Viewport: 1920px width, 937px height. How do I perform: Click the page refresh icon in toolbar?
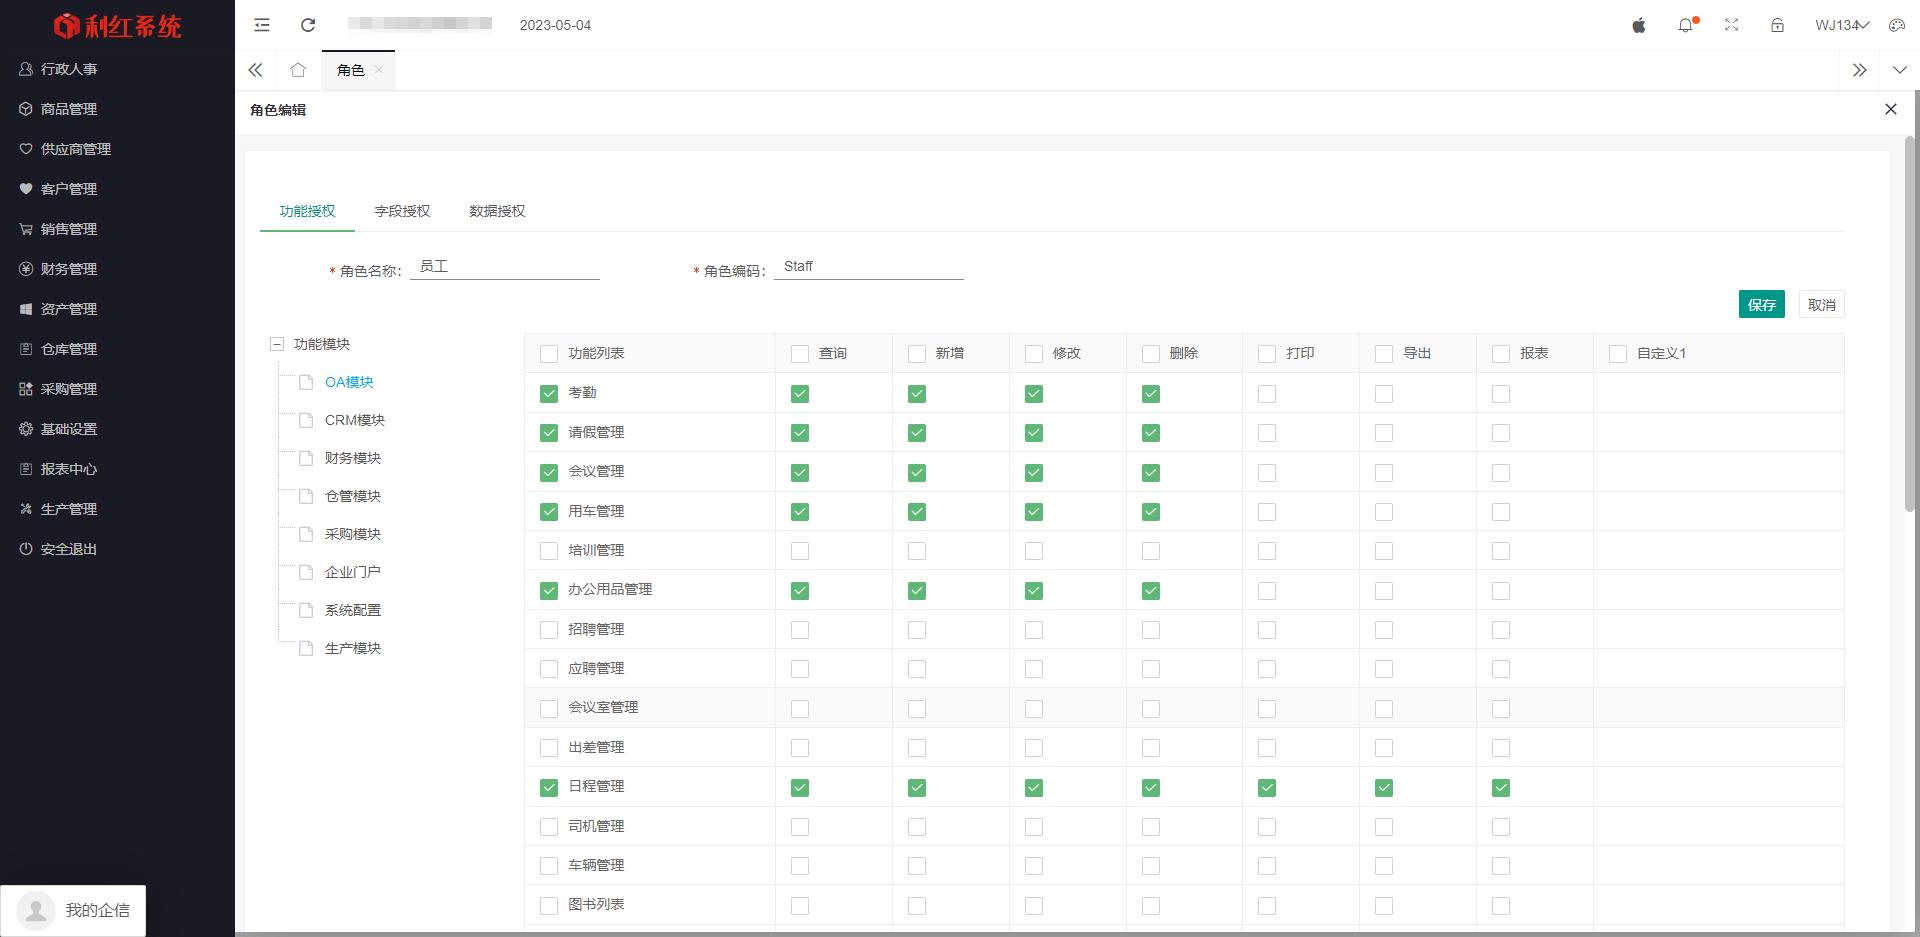click(x=308, y=25)
